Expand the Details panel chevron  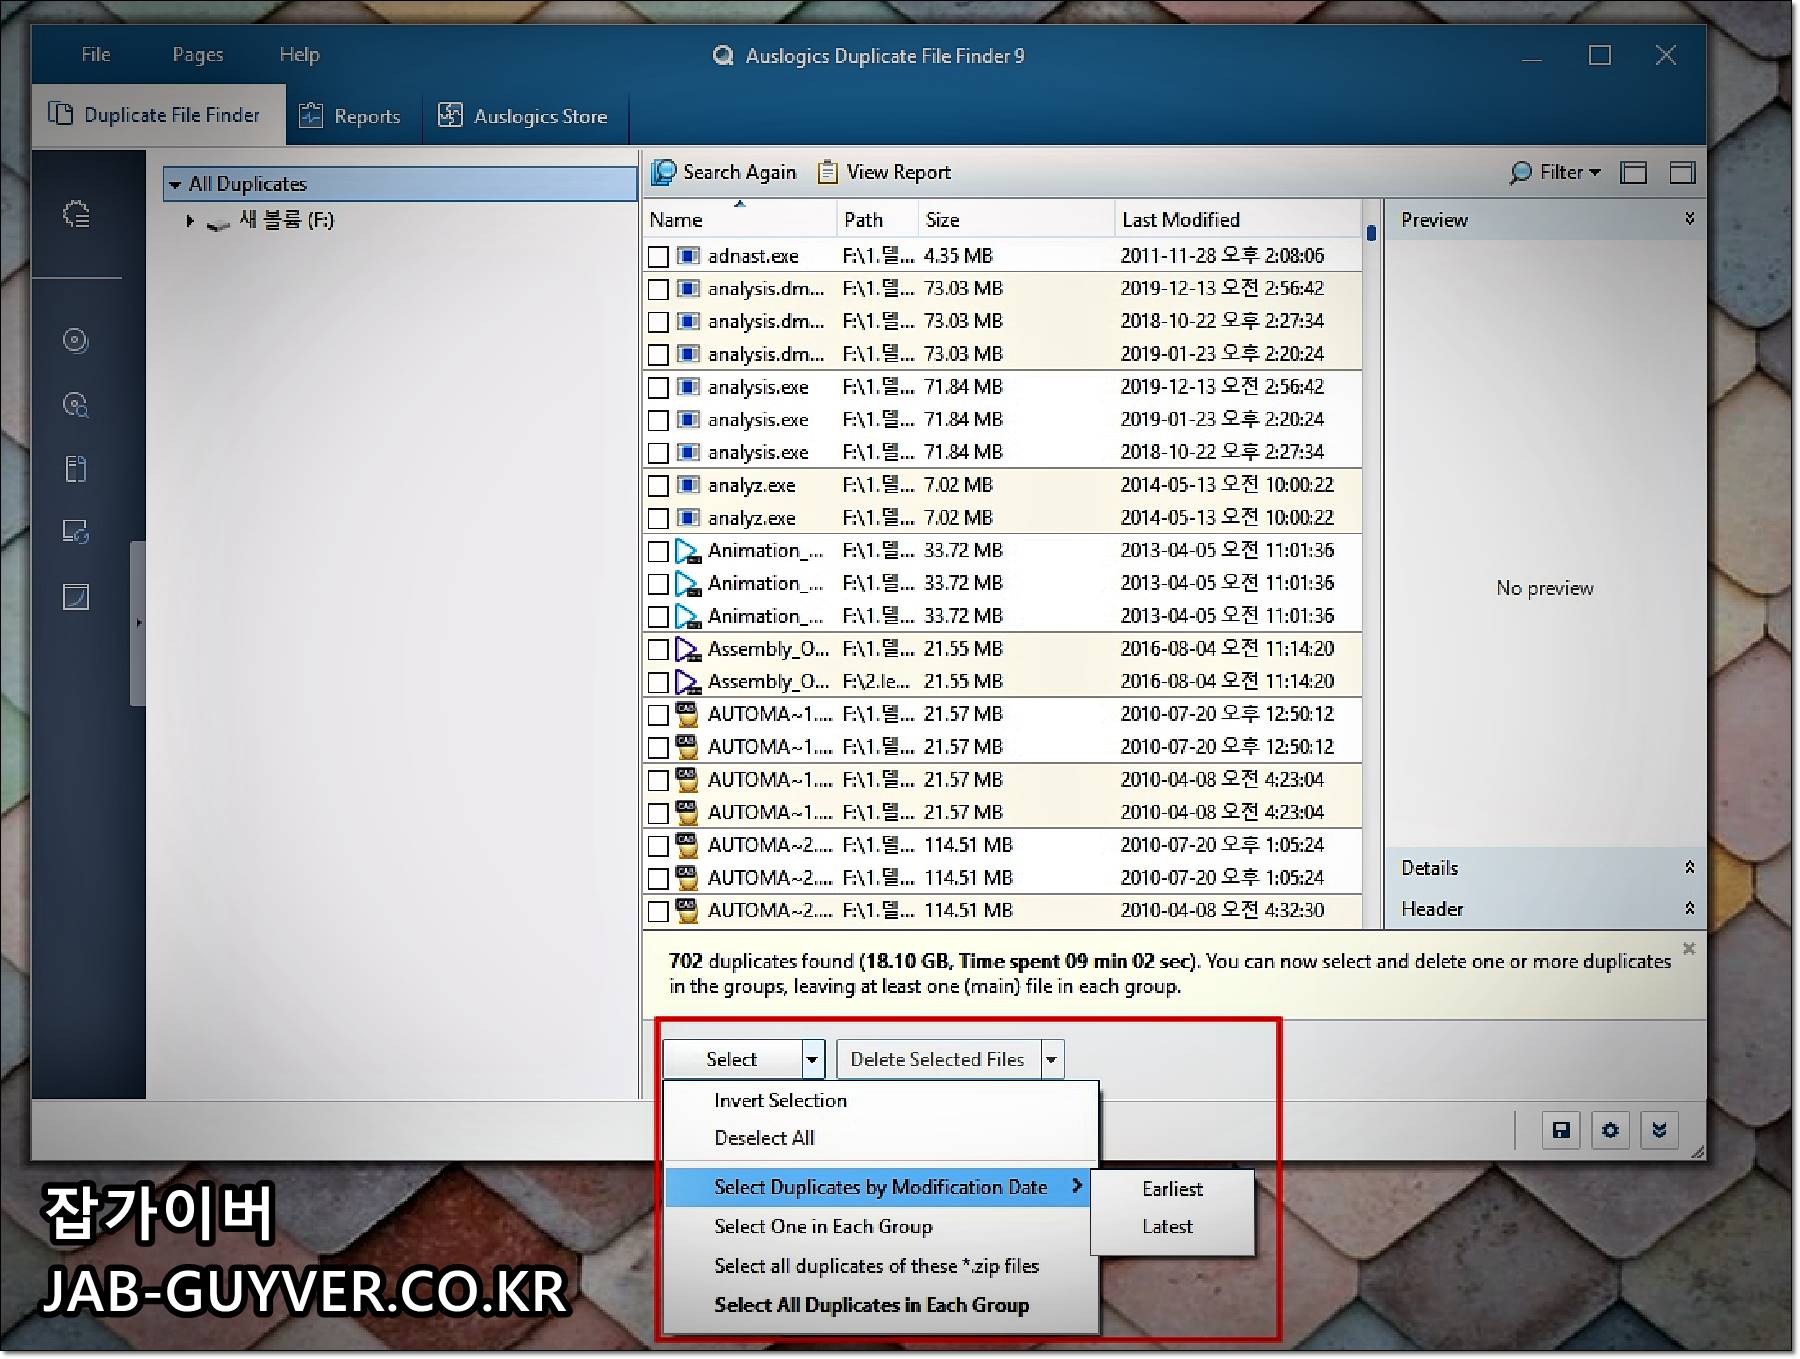tap(1689, 868)
